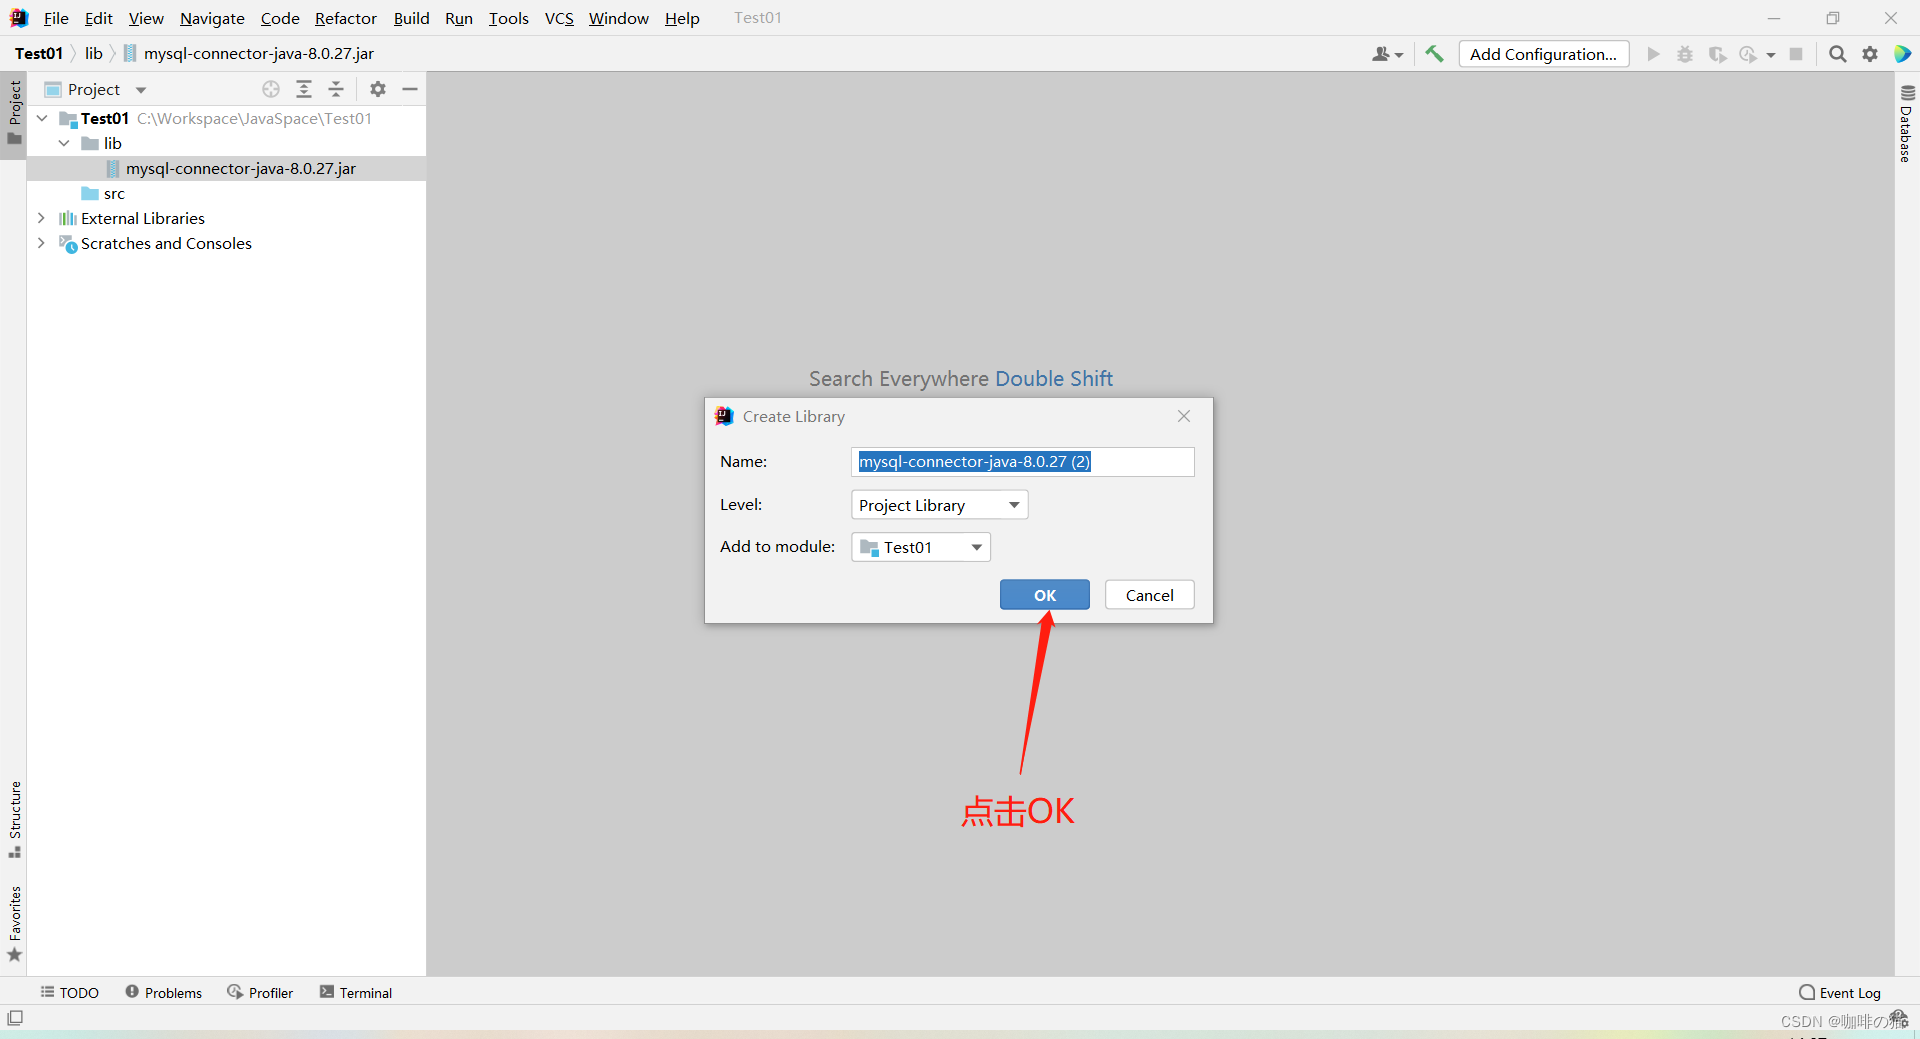Collapse the lib folder
The height and width of the screenshot is (1039, 1920).
(64, 143)
